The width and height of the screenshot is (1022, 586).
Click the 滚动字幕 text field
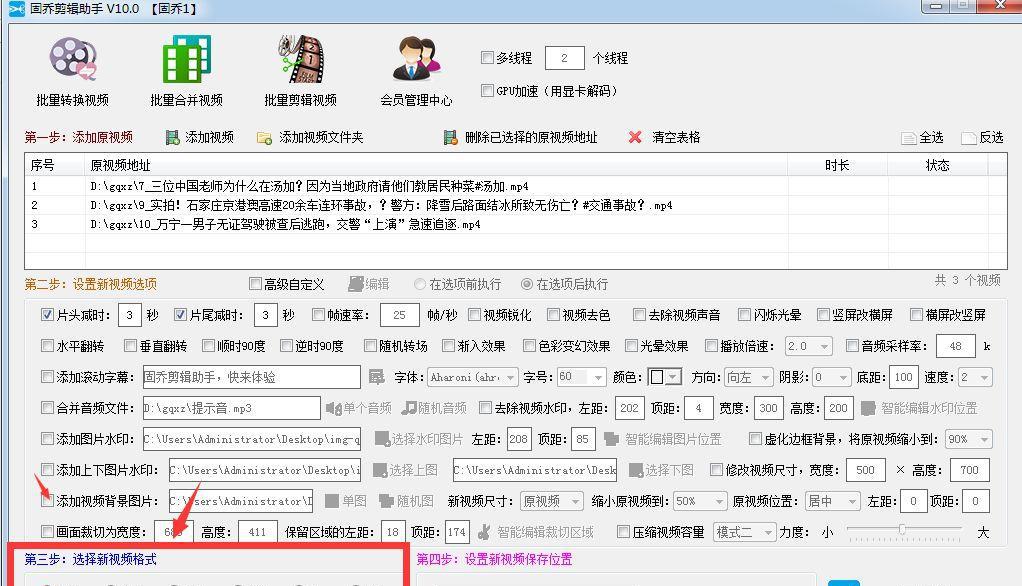point(252,377)
